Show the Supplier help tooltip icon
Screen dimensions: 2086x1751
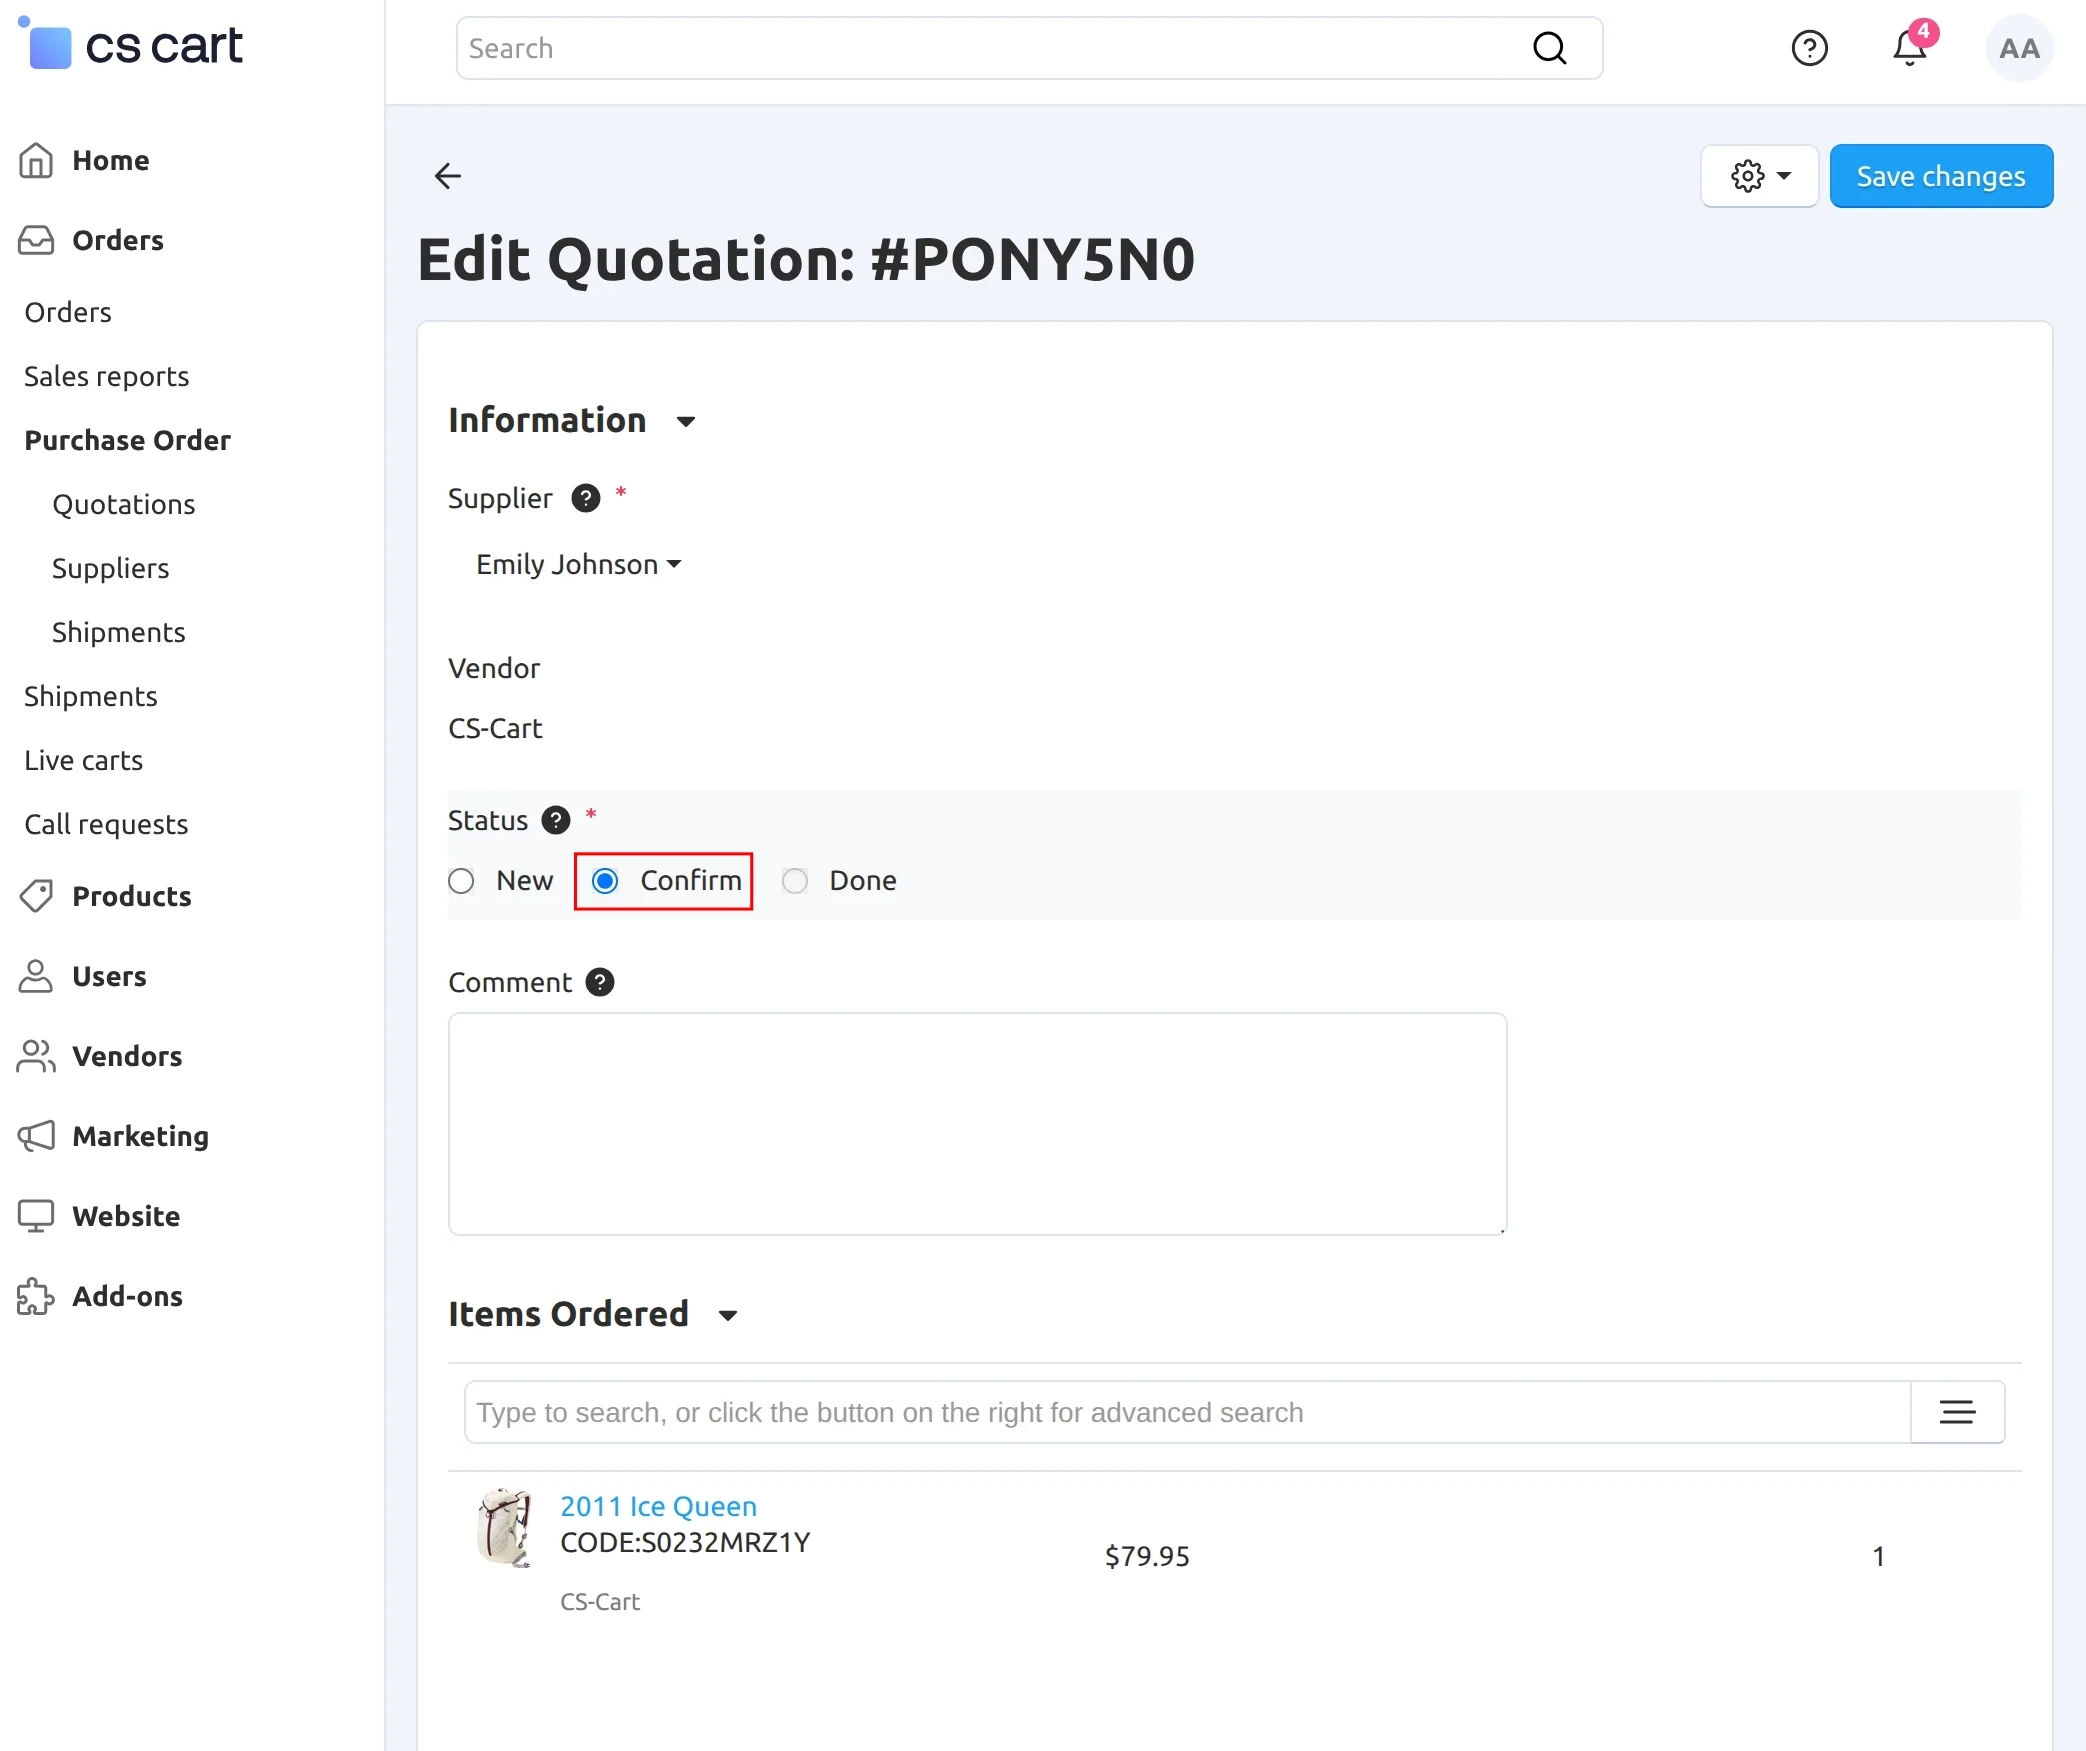585,498
